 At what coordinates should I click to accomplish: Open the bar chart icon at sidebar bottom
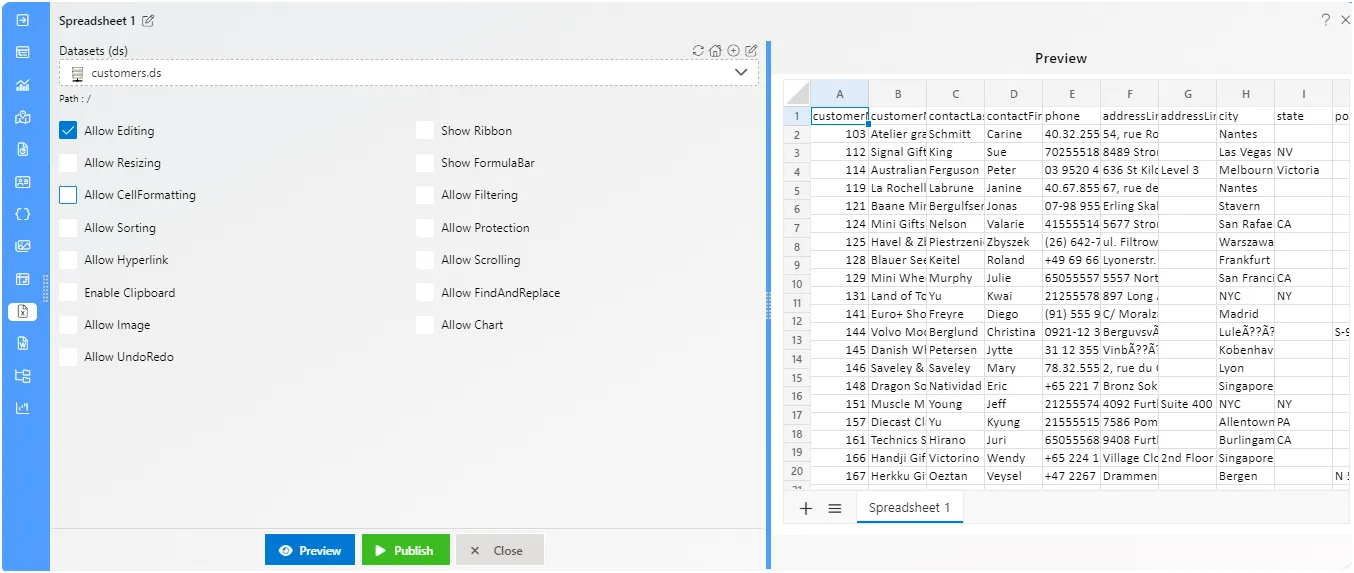pos(23,408)
